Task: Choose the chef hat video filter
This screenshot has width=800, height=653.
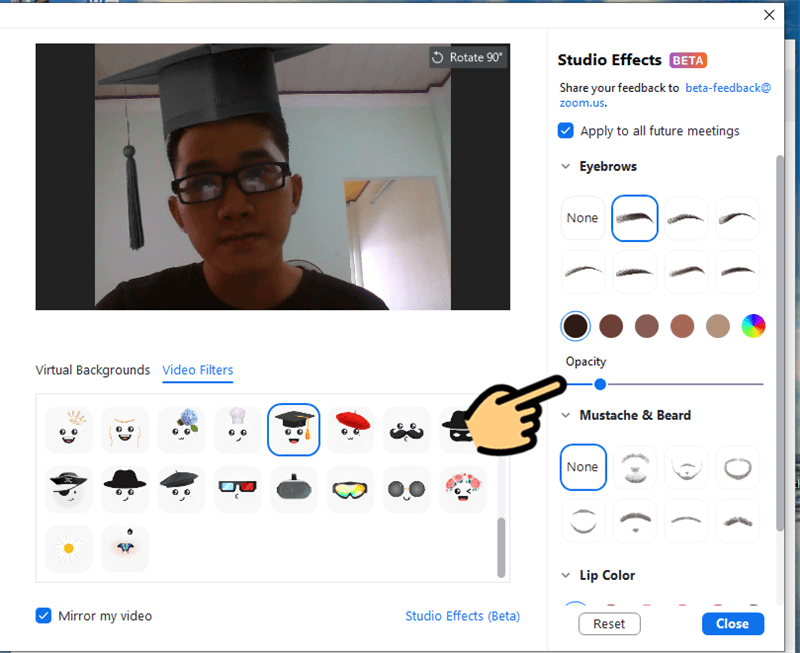Action: (x=237, y=430)
